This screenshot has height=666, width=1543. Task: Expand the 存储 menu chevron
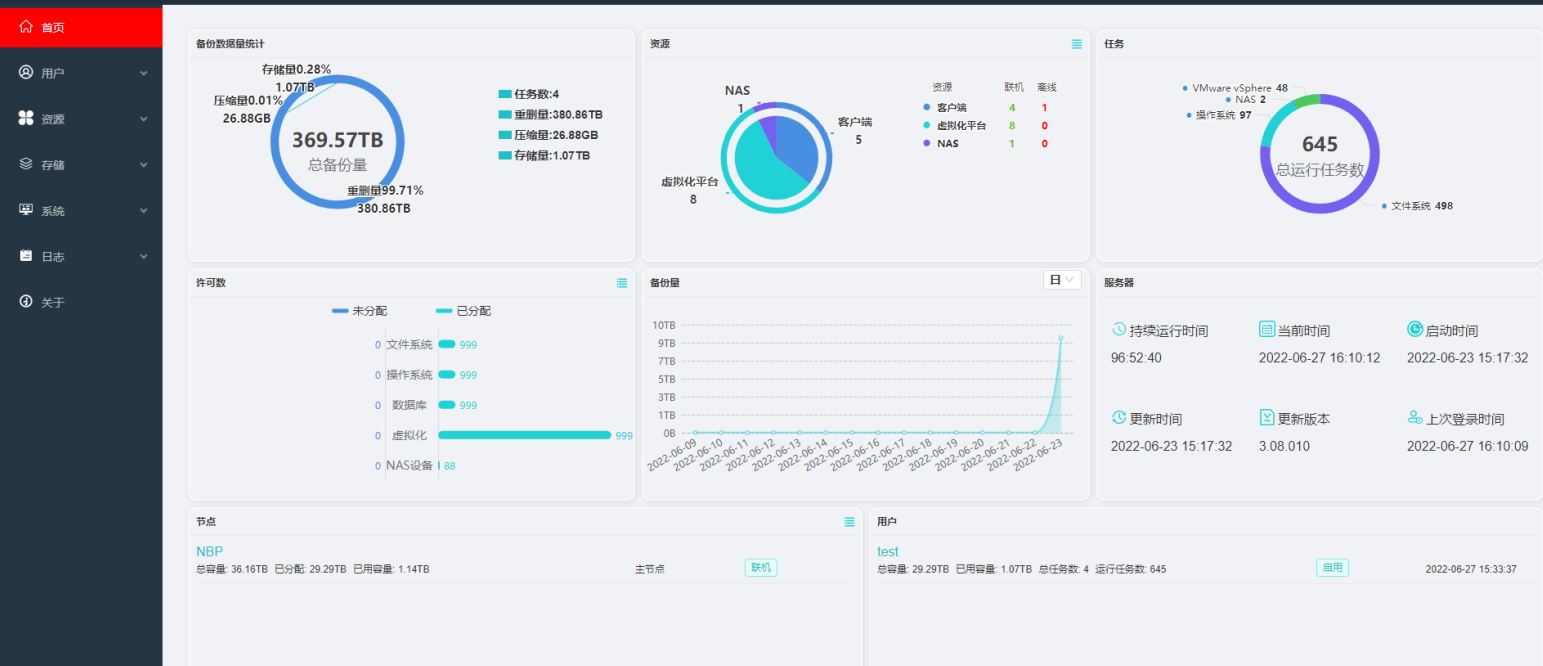point(143,164)
